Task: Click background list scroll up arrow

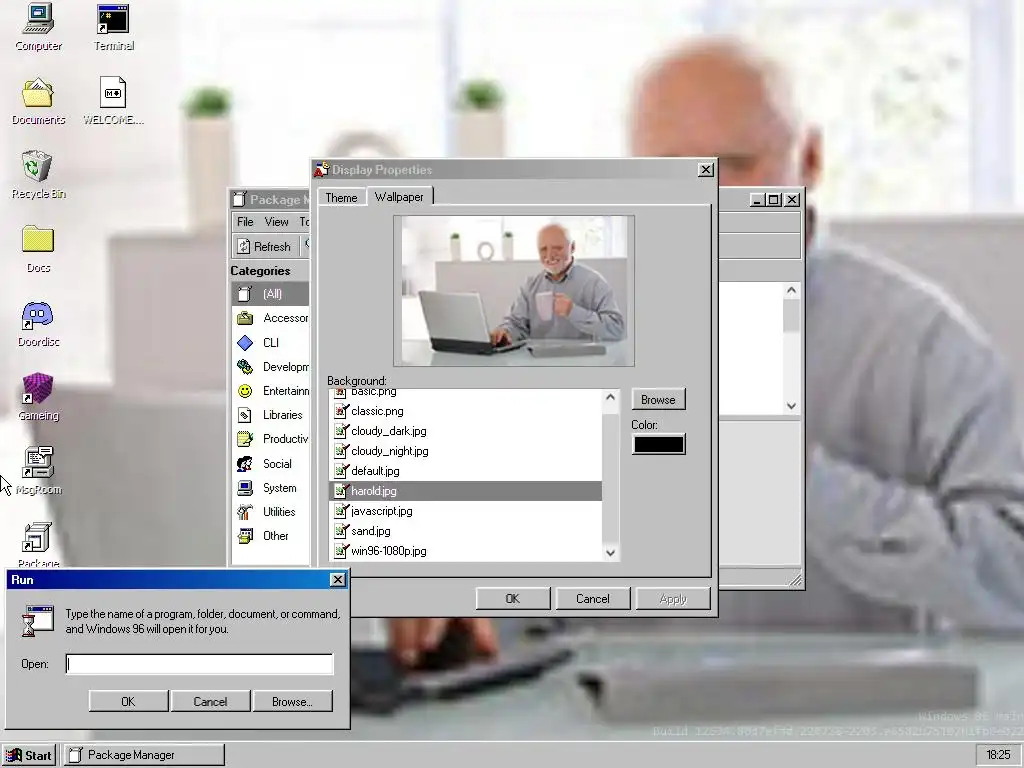Action: tap(610, 397)
